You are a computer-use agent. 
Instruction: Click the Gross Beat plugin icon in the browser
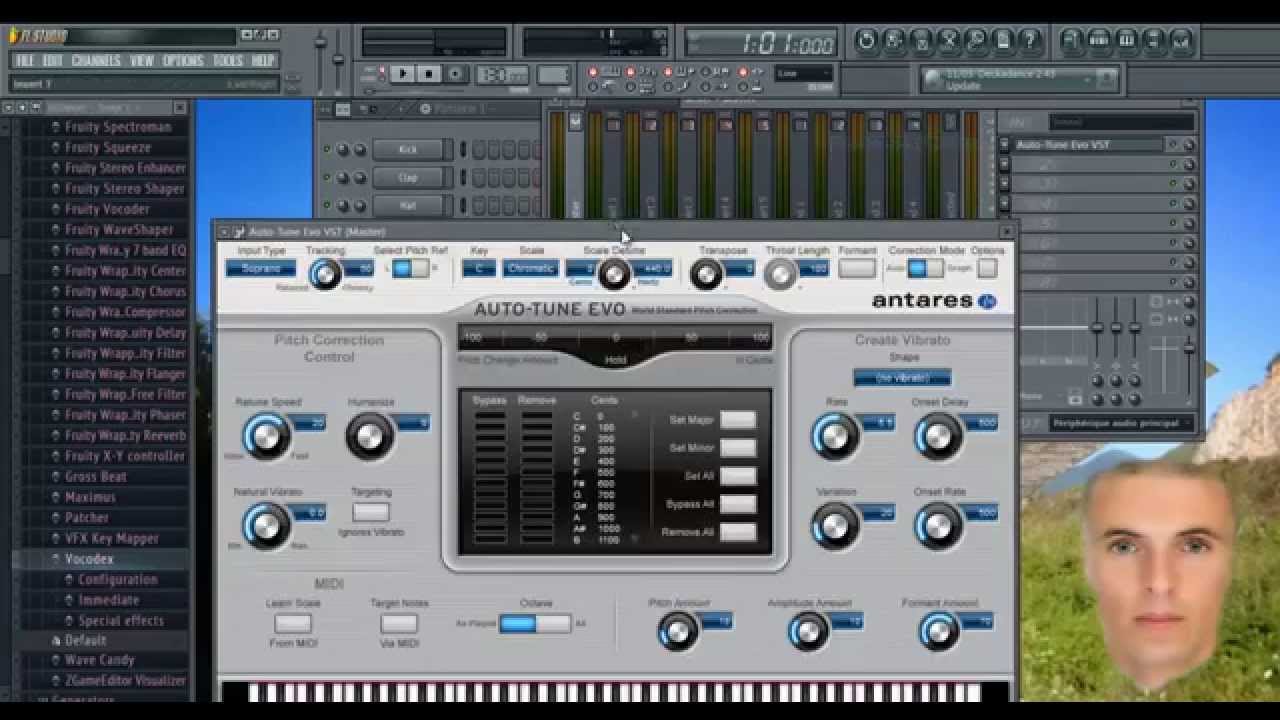click(x=56, y=477)
